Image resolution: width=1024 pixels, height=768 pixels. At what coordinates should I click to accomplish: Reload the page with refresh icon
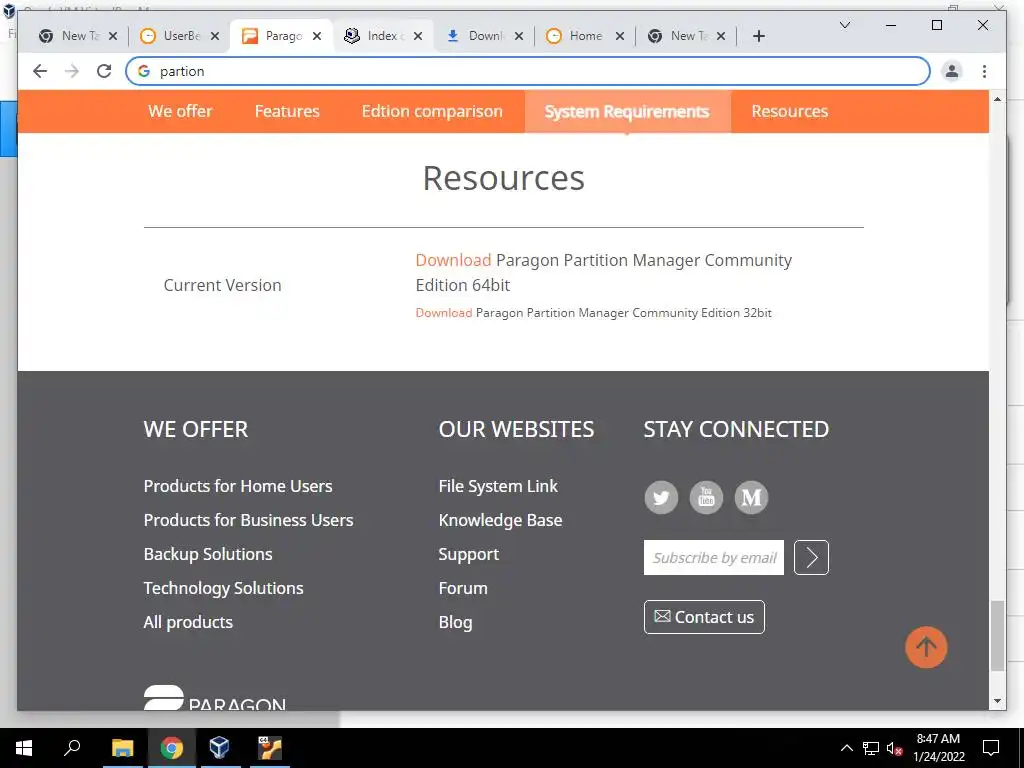point(104,71)
